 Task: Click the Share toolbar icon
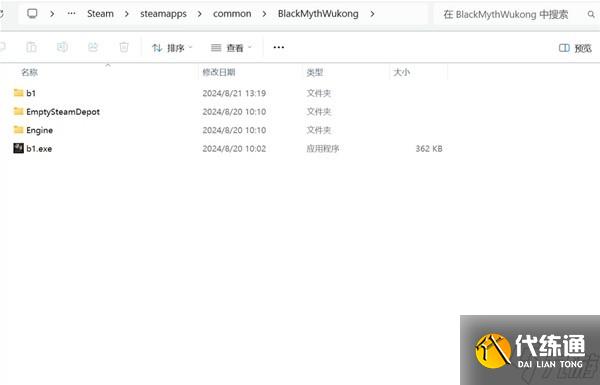click(x=93, y=47)
